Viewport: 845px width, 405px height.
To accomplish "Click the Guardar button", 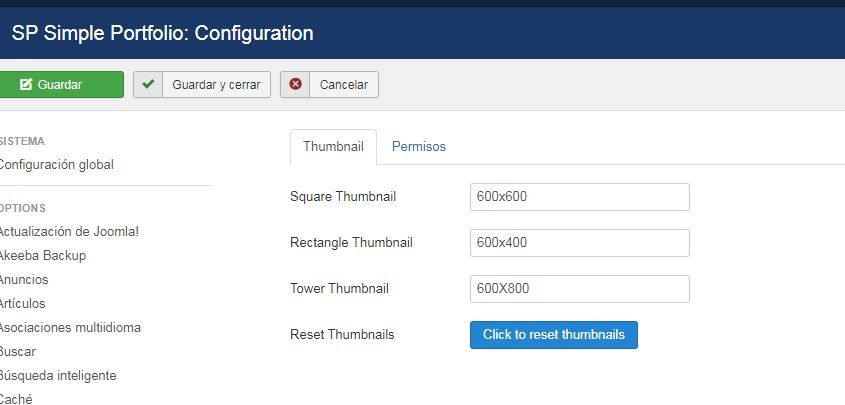I will pyautogui.click(x=61, y=85).
